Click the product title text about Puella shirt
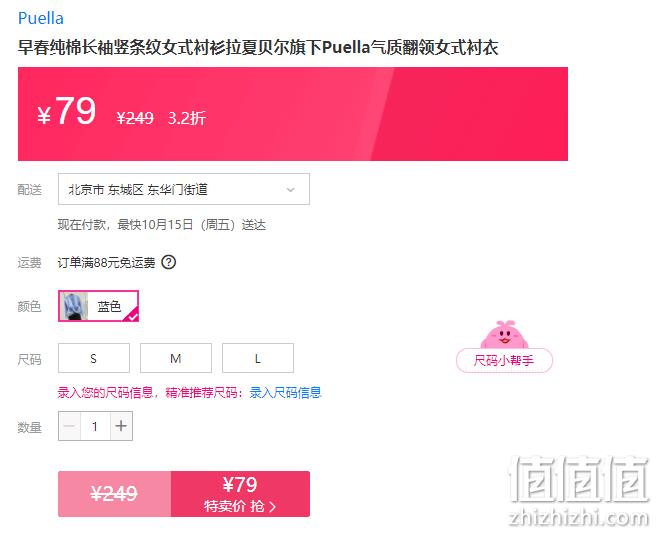This screenshot has height=535, width=658. point(258,47)
